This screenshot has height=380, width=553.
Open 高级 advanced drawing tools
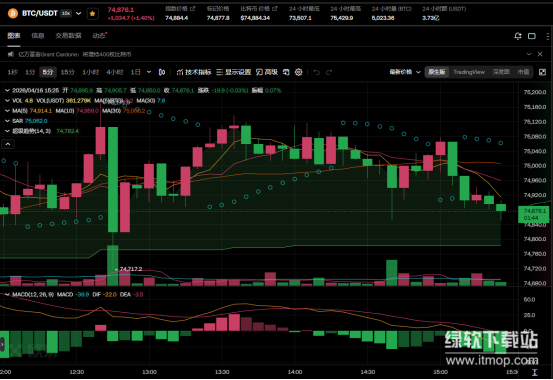tap(267, 72)
